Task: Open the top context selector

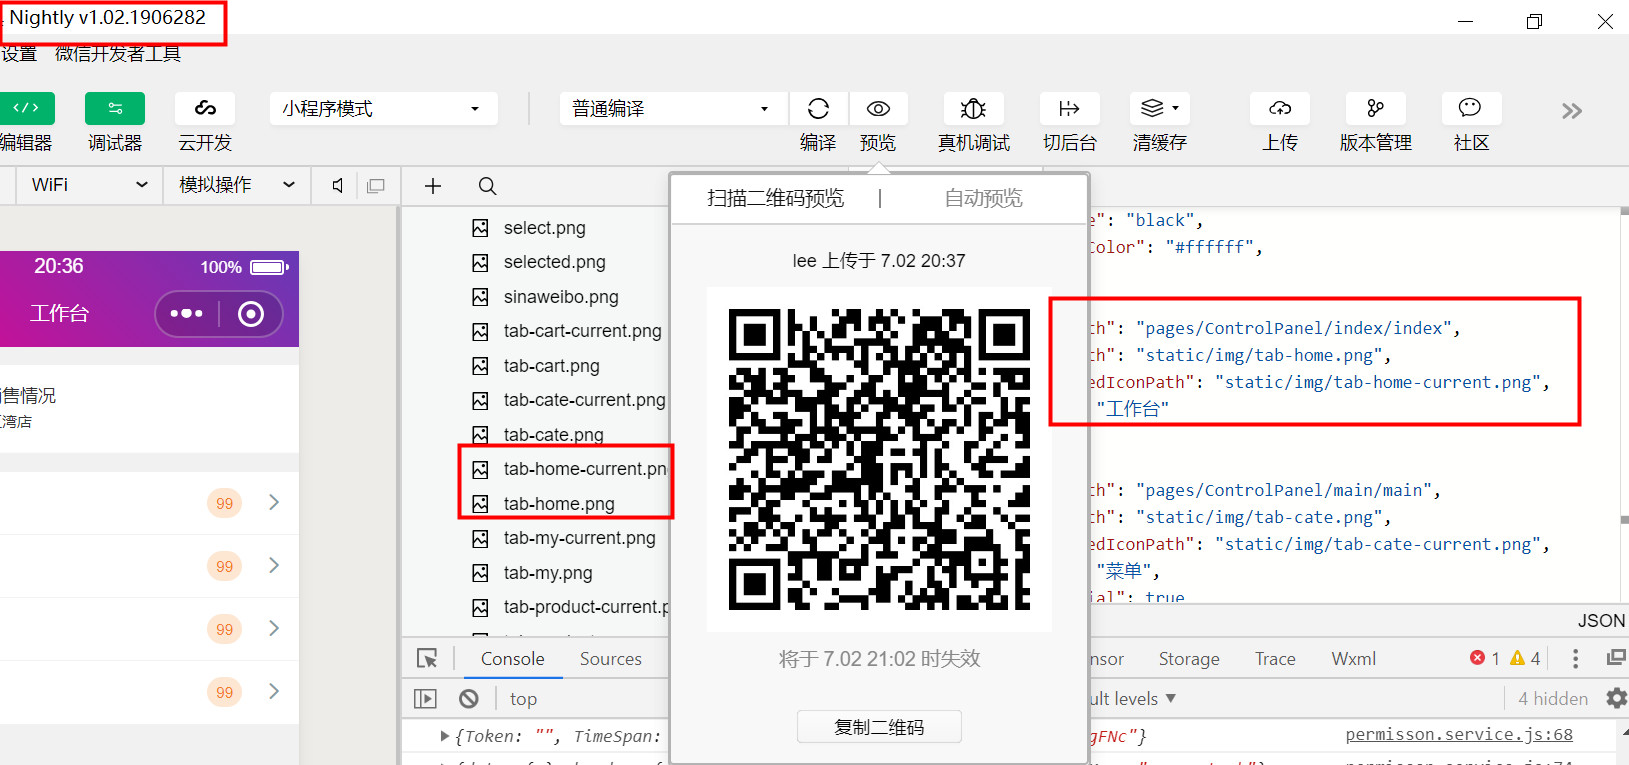Action: click(x=523, y=699)
